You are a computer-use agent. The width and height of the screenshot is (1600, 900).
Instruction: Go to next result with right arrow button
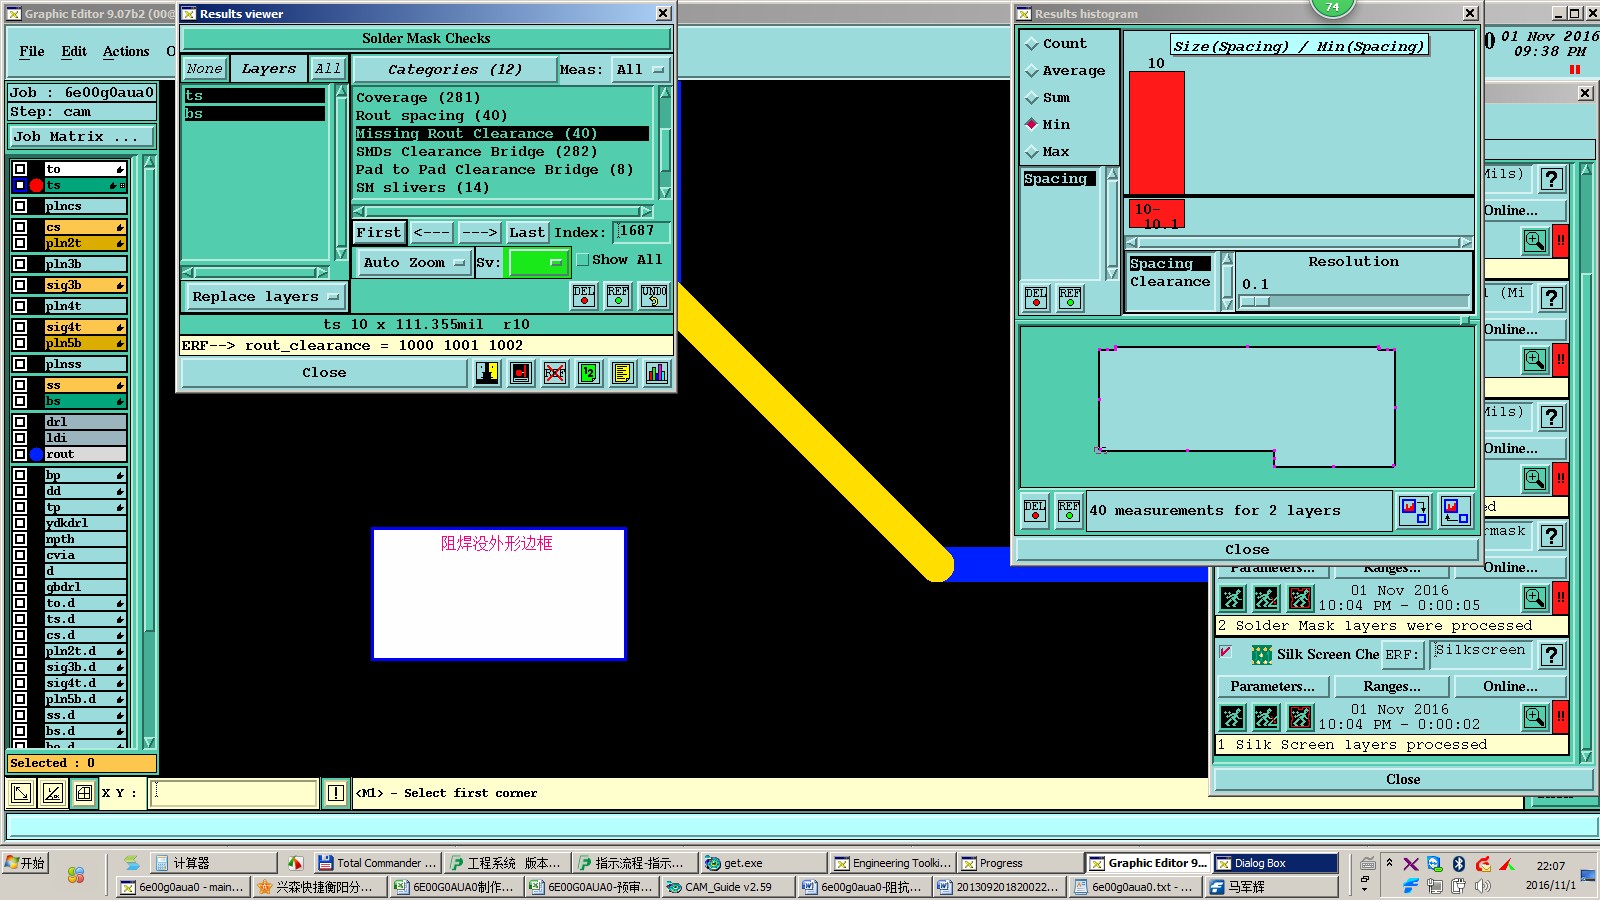(480, 233)
